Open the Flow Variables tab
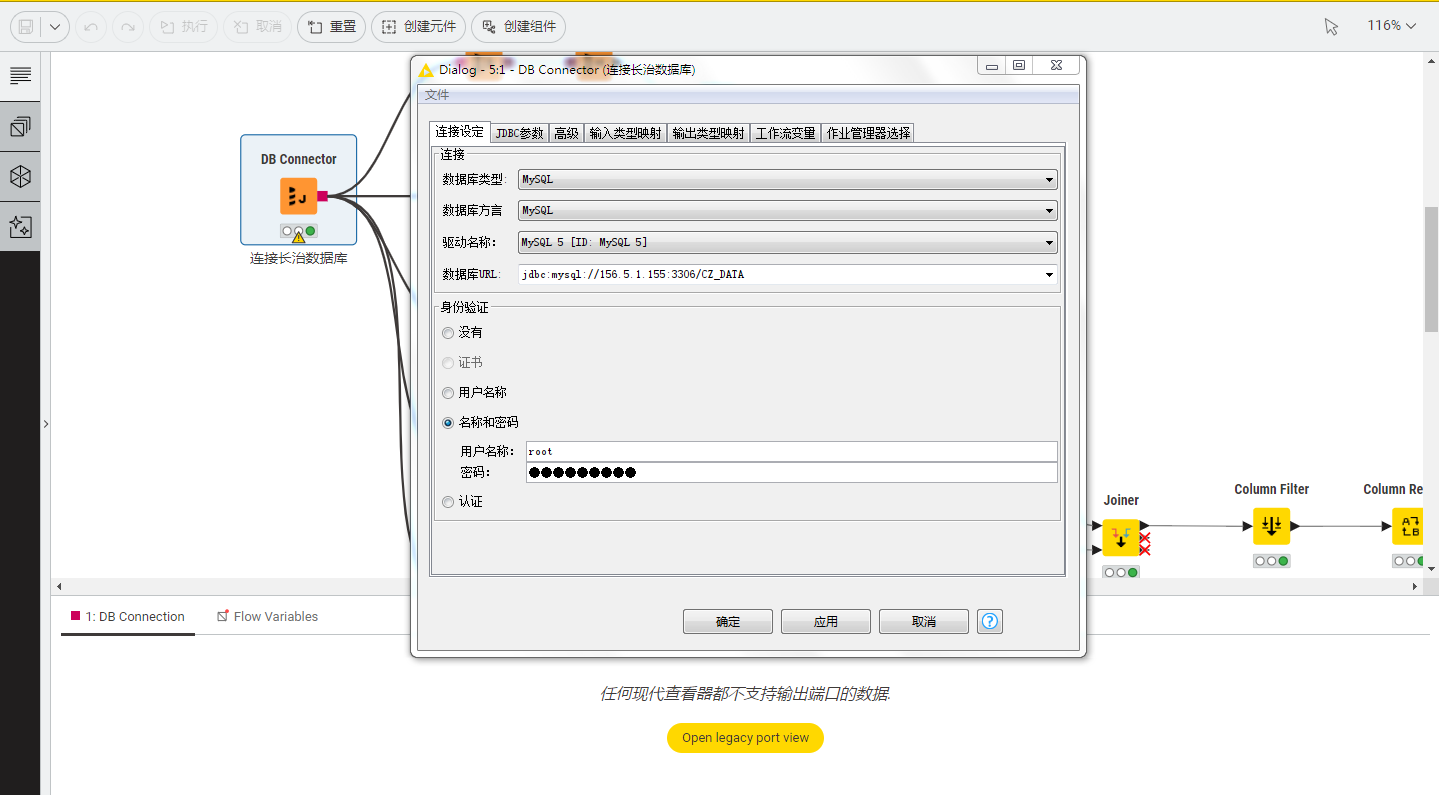This screenshot has height=795, width=1439. [x=267, y=617]
